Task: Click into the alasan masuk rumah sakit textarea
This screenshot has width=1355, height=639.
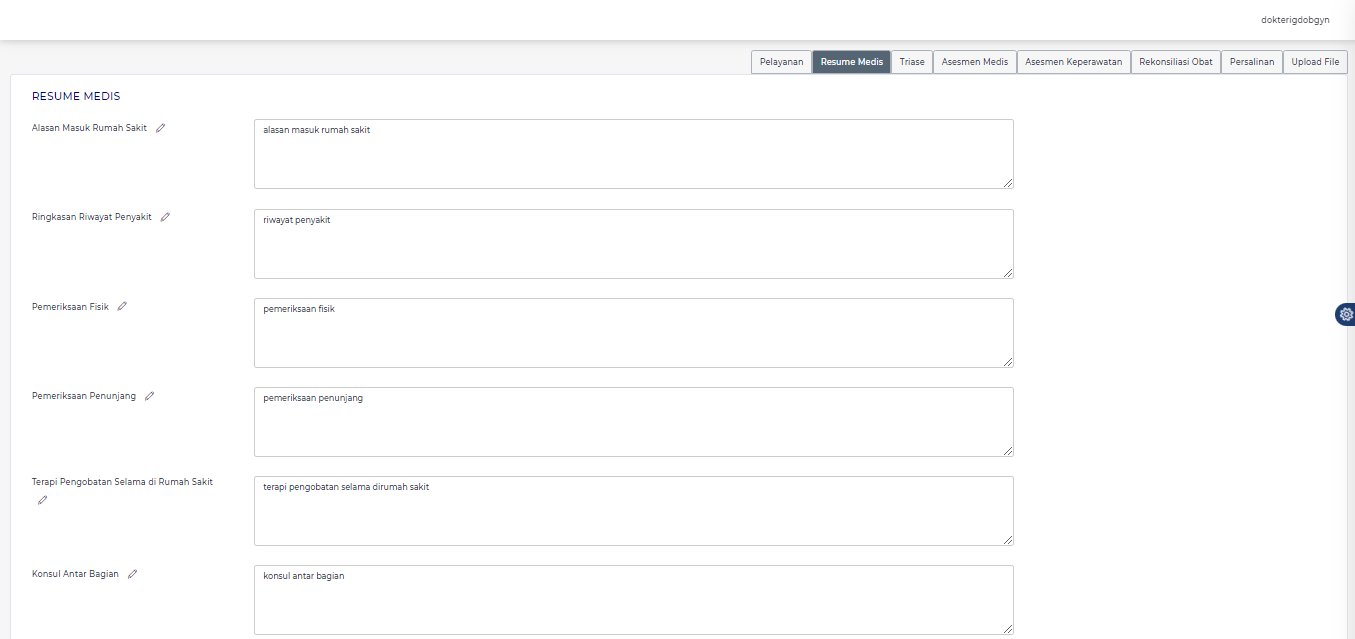Action: 633,154
